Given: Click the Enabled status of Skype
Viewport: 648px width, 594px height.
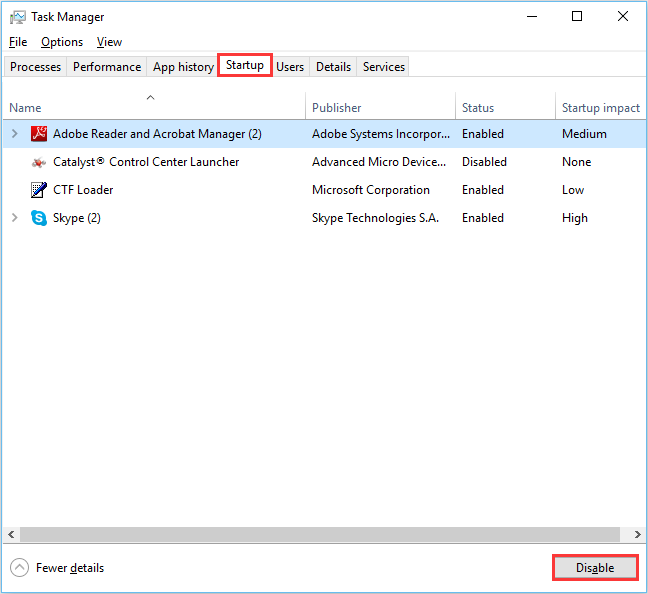Looking at the screenshot, I should click(x=483, y=218).
